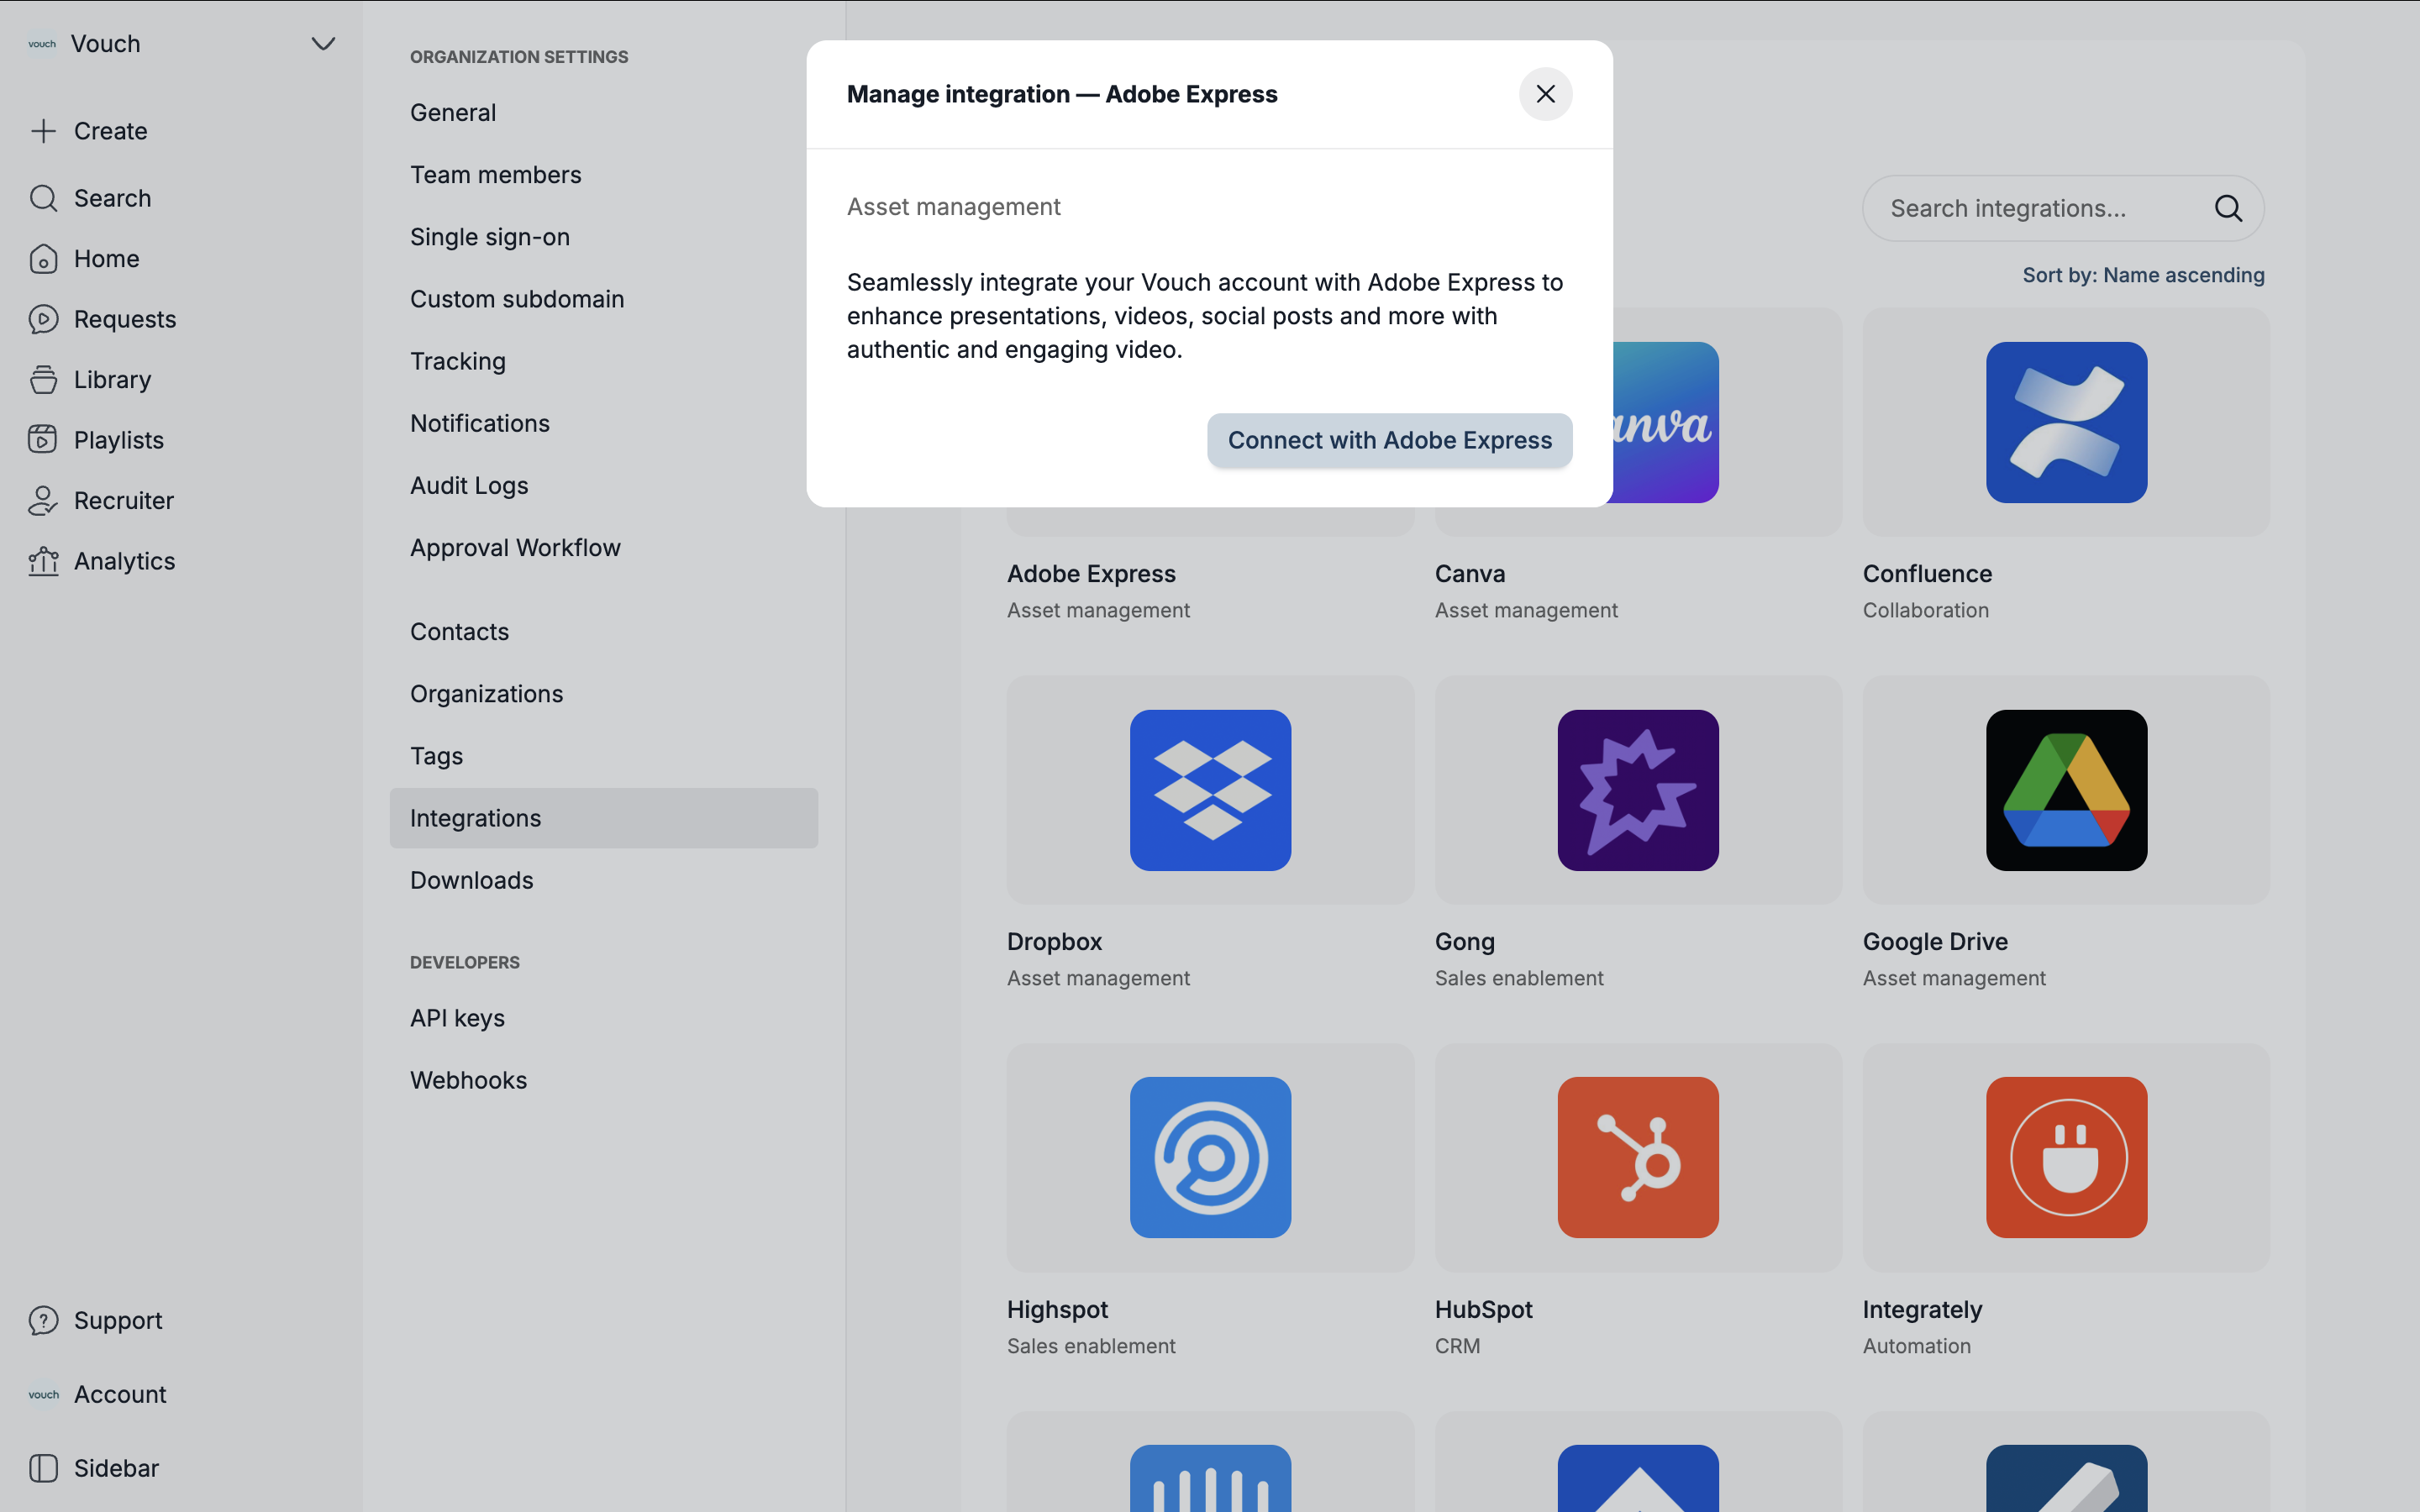Image resolution: width=2420 pixels, height=1512 pixels.
Task: Click the Vouch logo in the top-left
Action: coord(42,44)
